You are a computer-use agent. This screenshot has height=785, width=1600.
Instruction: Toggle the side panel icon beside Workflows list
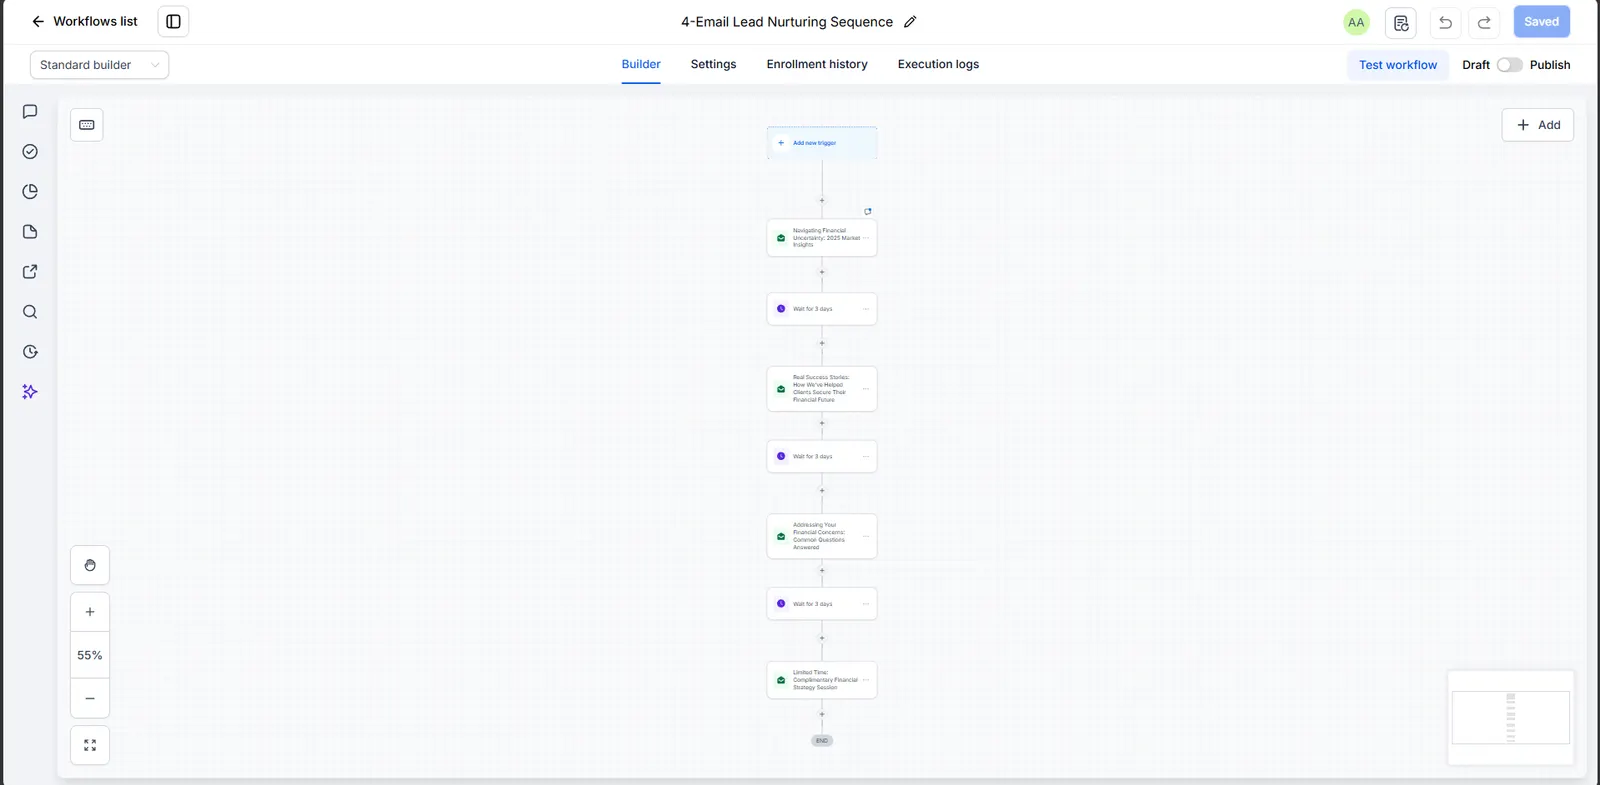point(173,21)
